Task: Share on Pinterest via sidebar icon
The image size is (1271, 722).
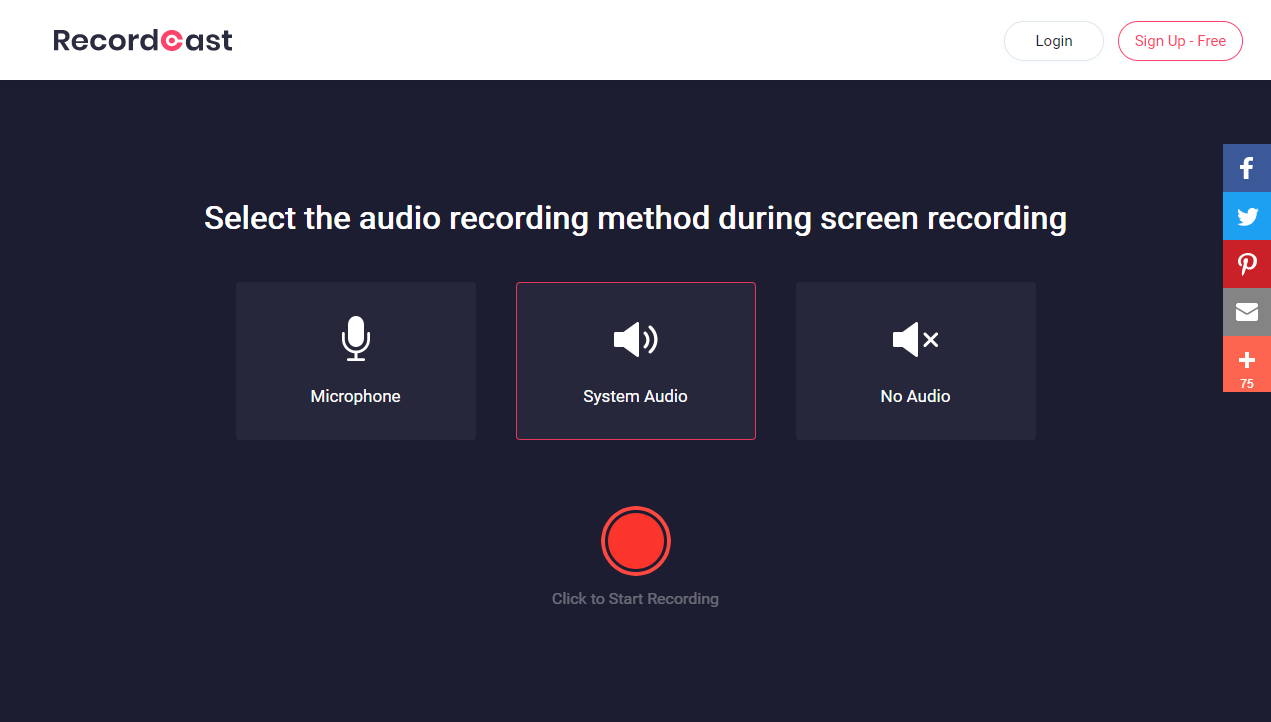Action: coord(1247,264)
